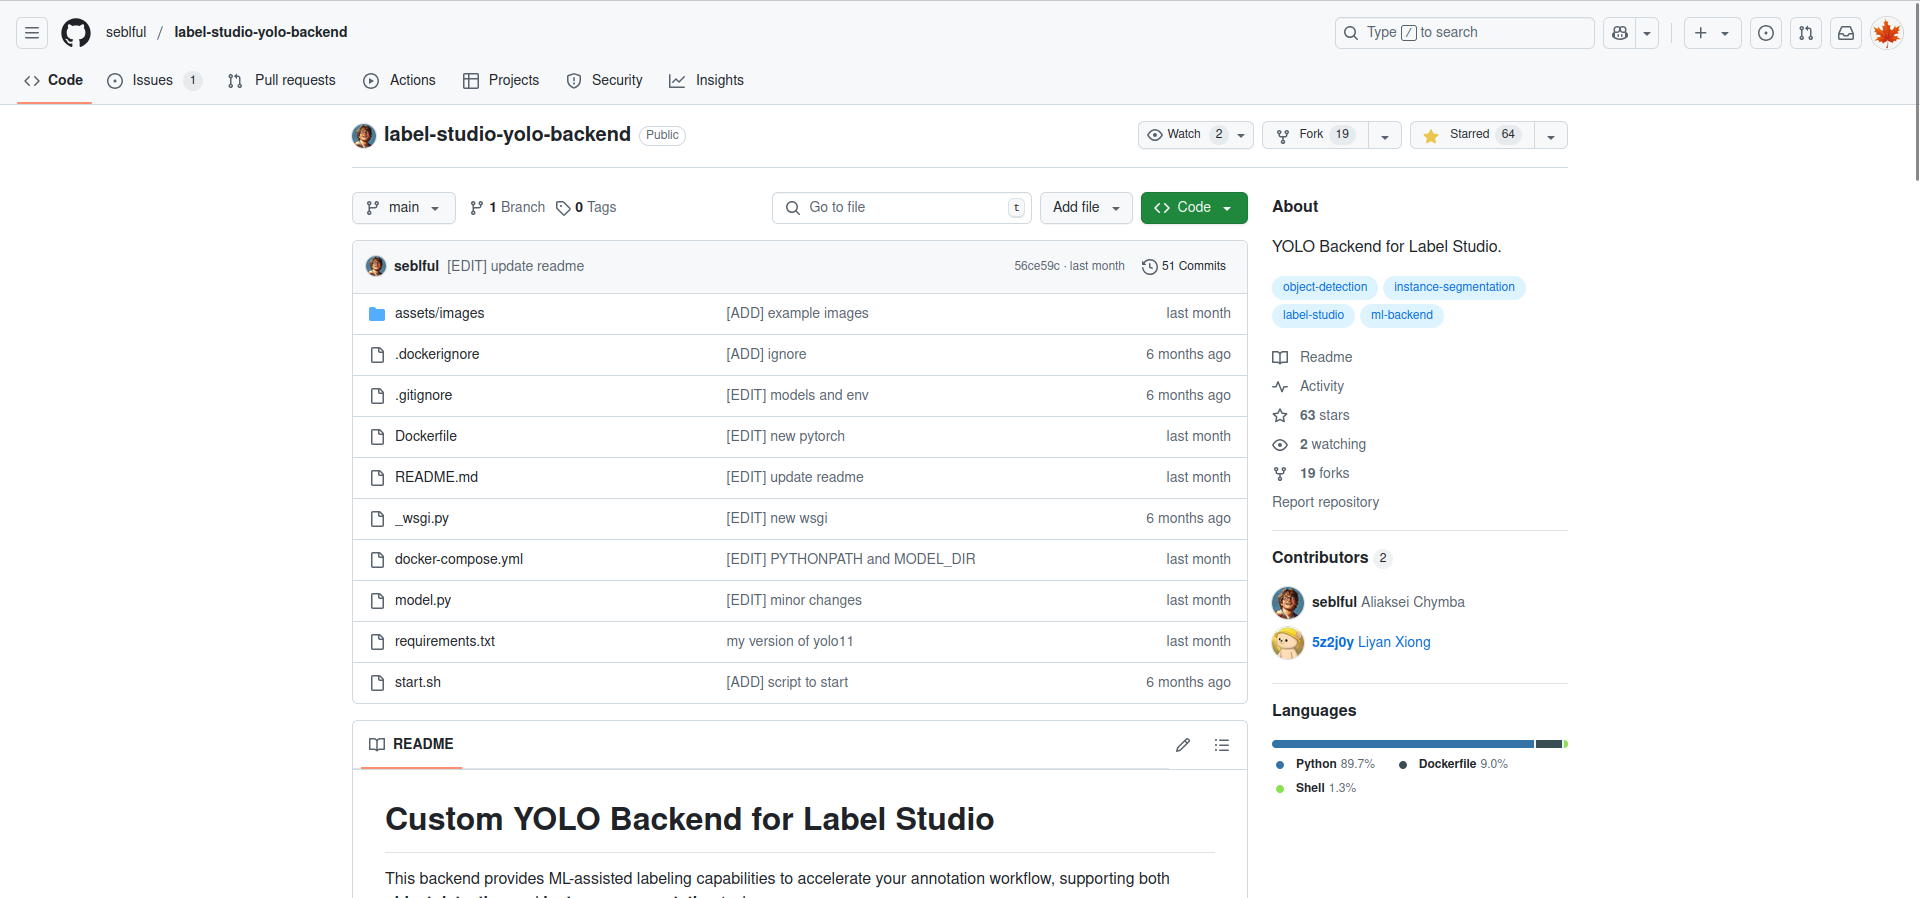Click the header pull requests icon
The width and height of the screenshot is (1920, 898).
coord(1806,33)
